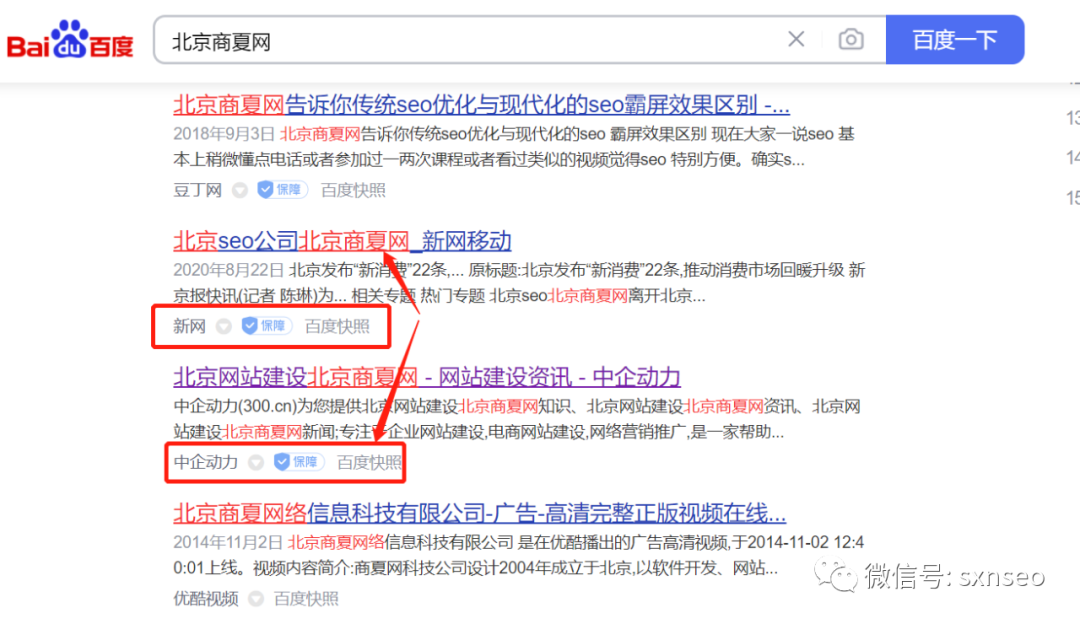Open 百度快照 for the 新网 result

click(x=338, y=326)
